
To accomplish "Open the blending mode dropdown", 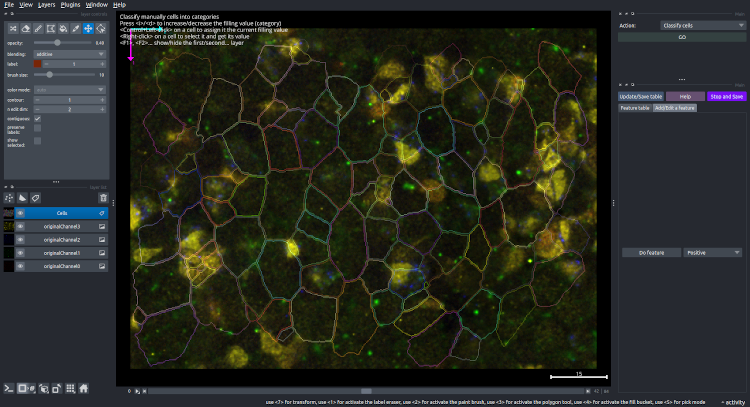I will coord(70,54).
